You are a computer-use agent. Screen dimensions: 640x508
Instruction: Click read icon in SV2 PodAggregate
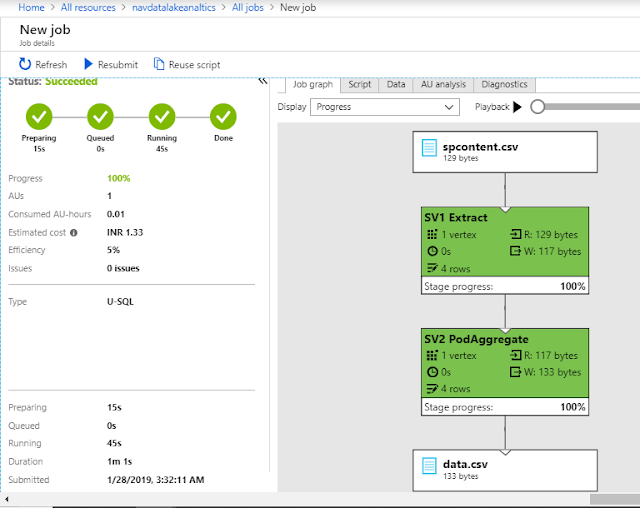516,355
